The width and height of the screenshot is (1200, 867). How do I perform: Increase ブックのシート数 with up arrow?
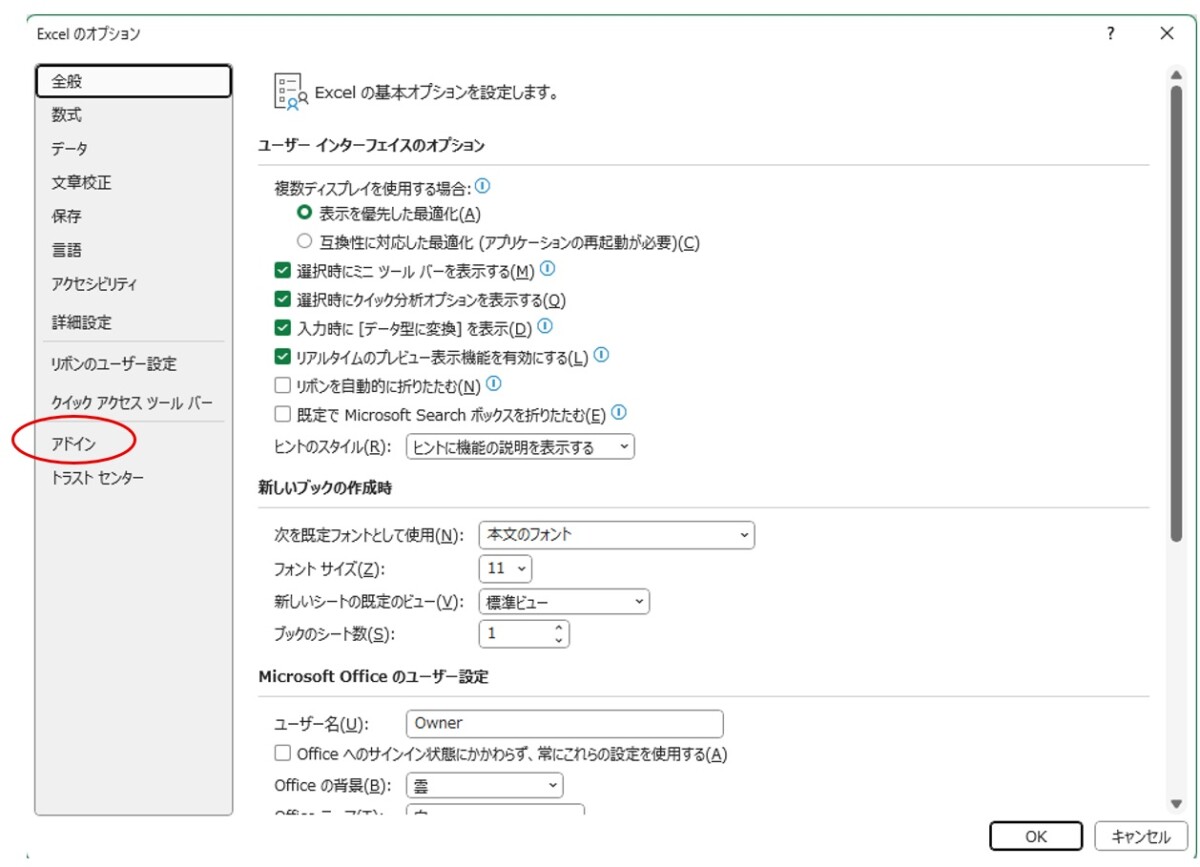pos(559,629)
